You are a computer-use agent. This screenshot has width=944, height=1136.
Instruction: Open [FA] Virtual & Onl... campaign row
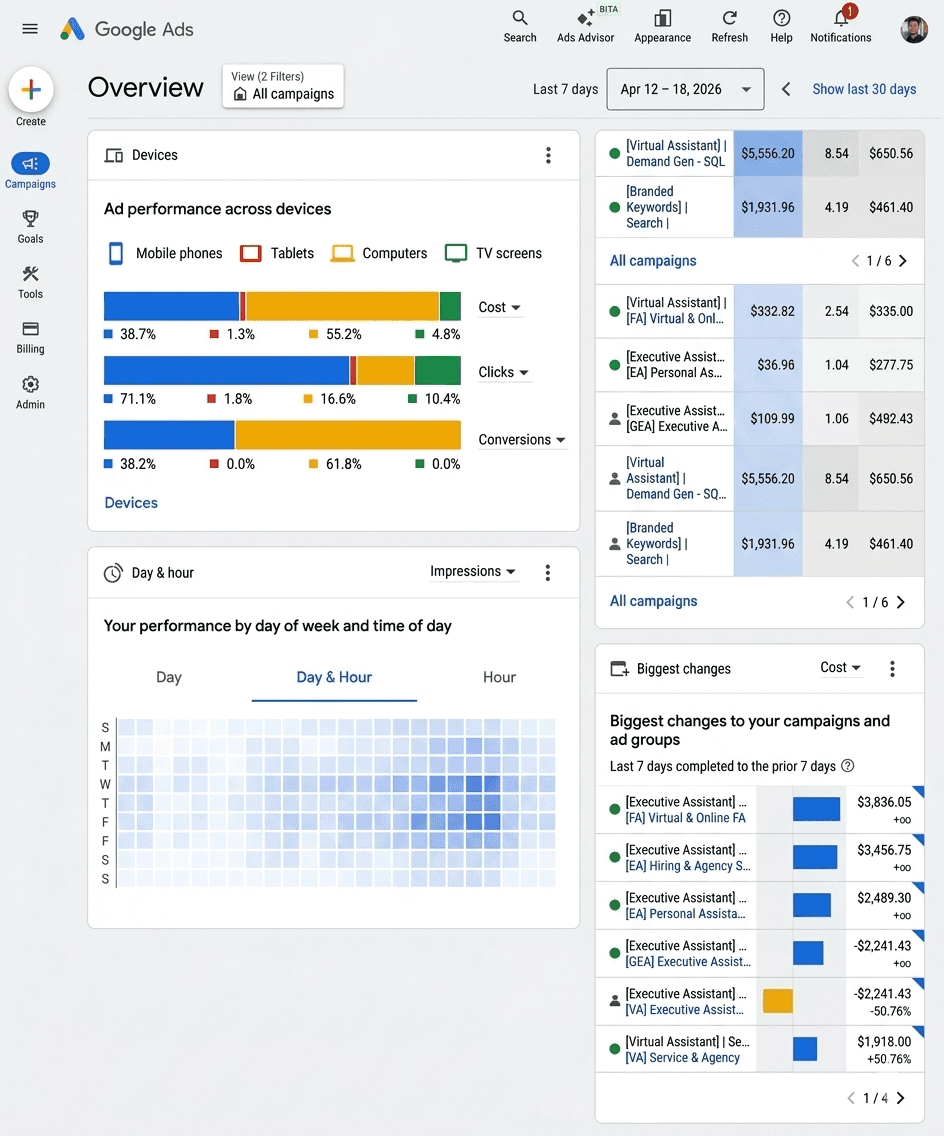point(760,311)
